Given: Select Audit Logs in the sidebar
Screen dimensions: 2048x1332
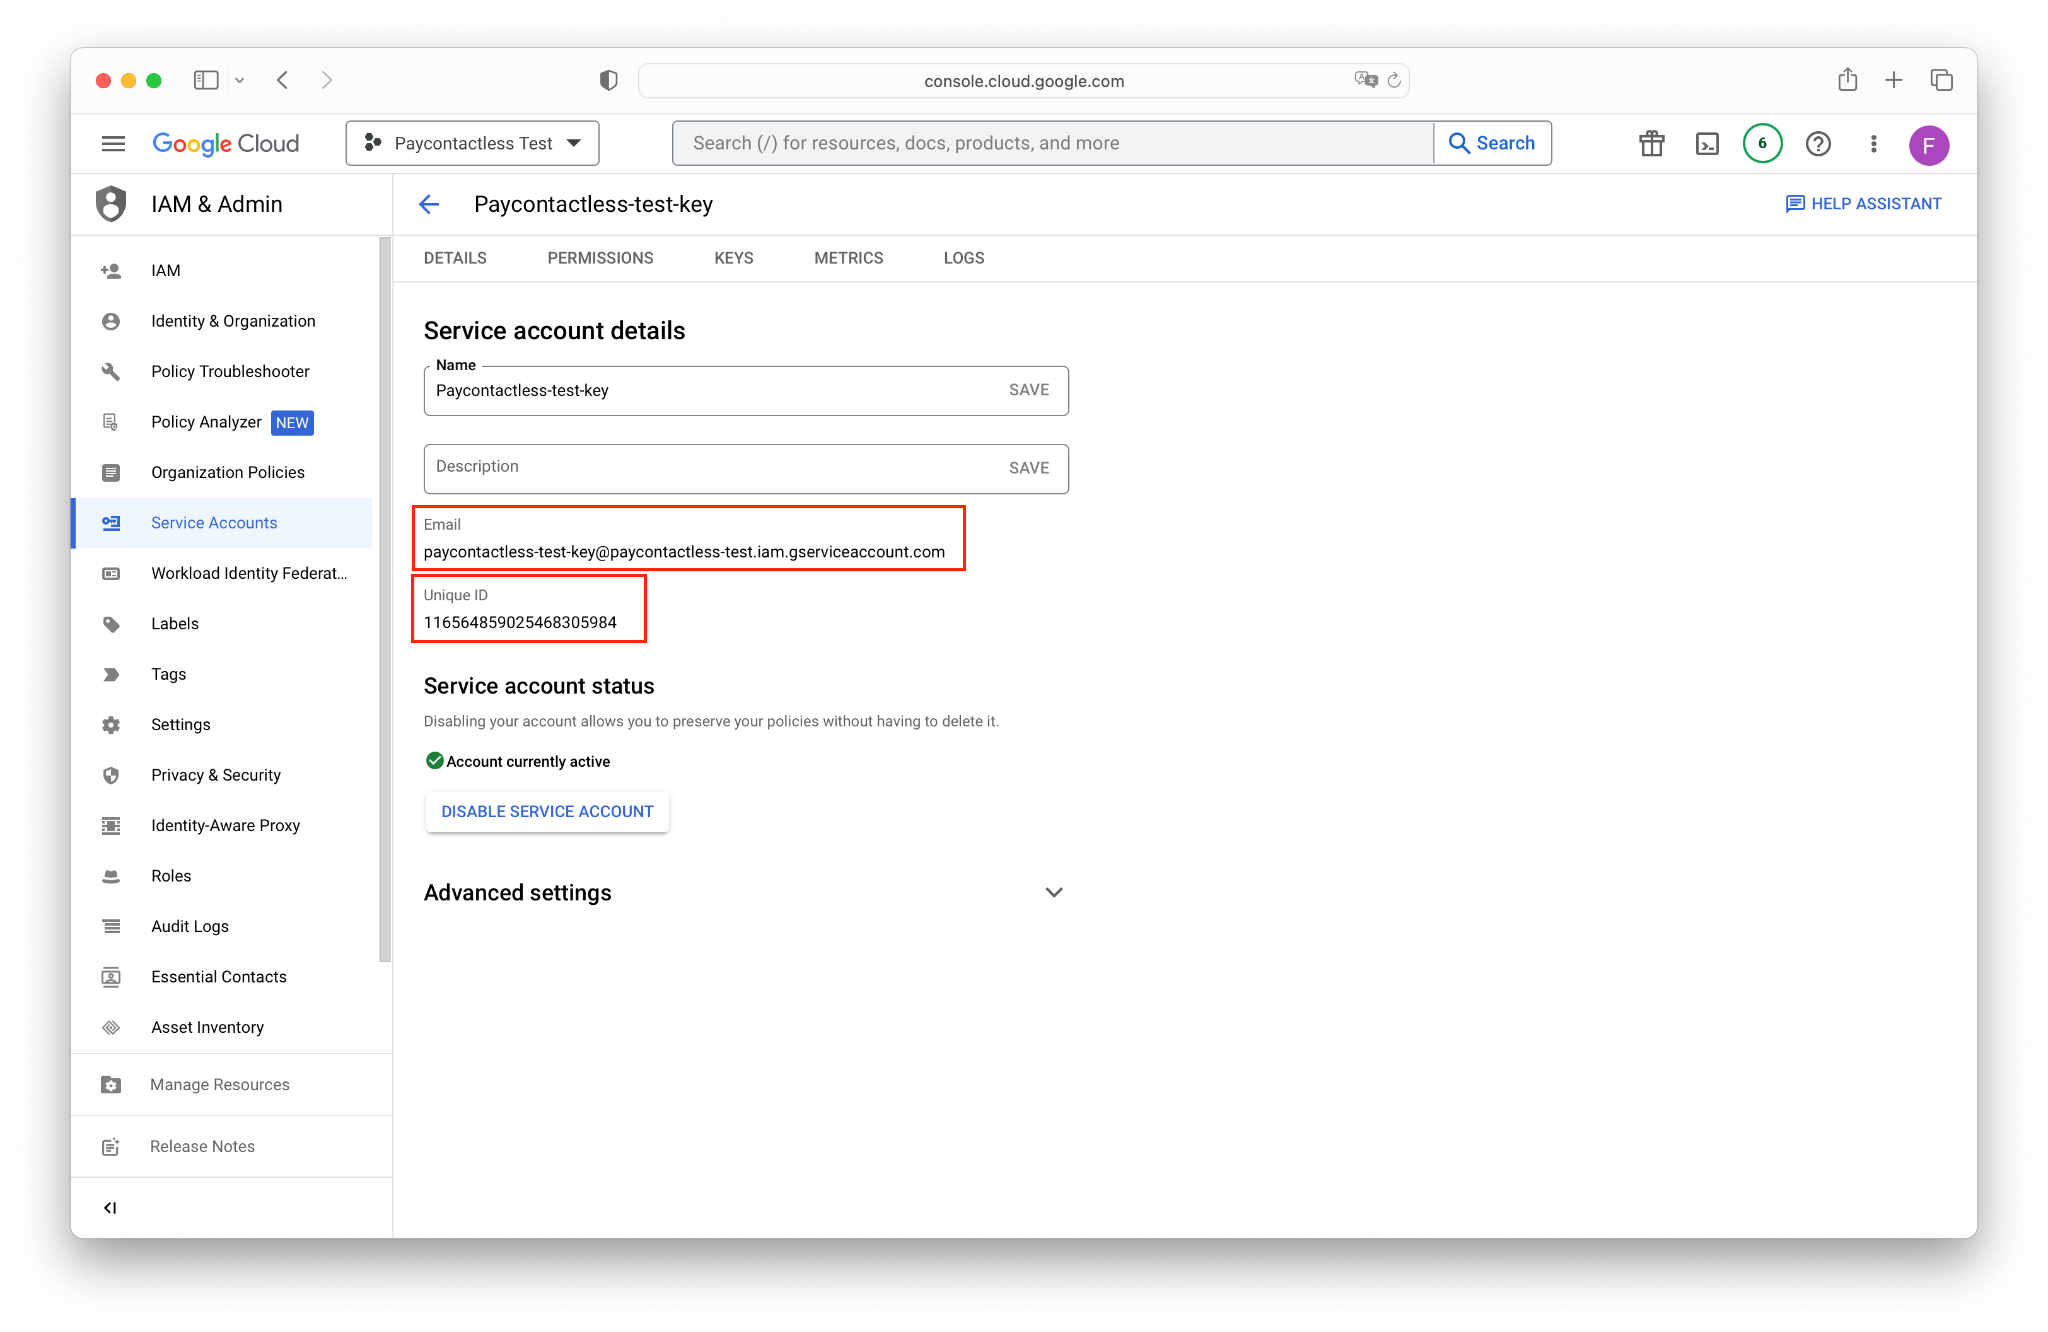Looking at the screenshot, I should pyautogui.click(x=190, y=926).
